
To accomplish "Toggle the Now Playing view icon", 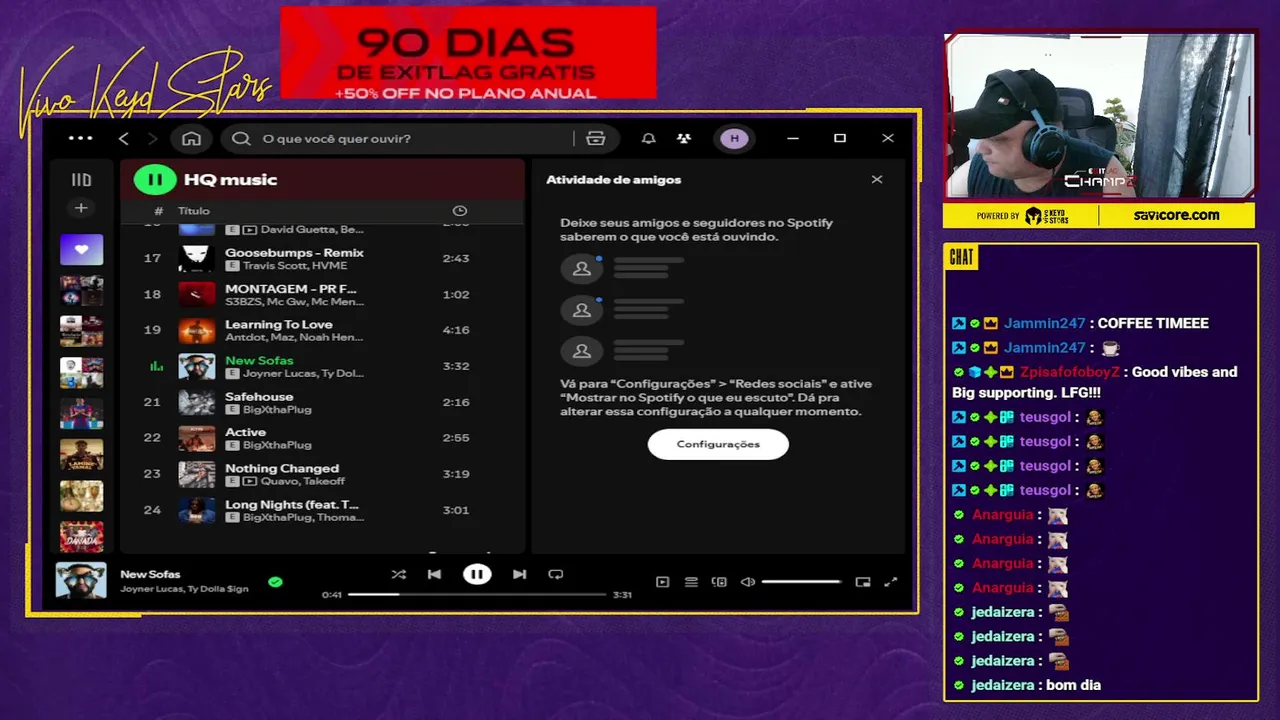I will point(662,582).
